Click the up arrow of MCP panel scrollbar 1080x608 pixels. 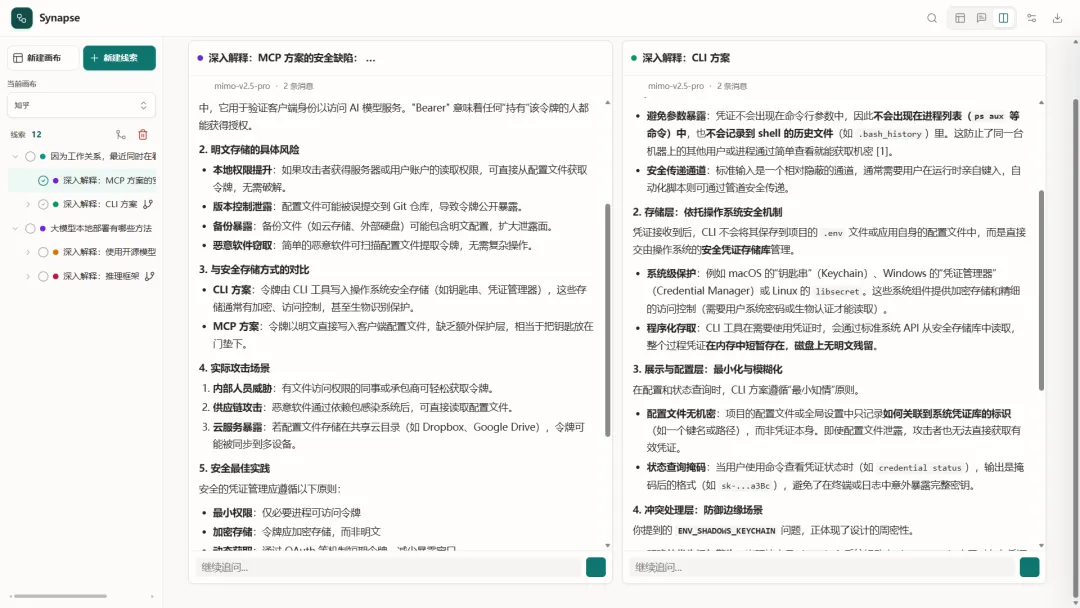click(608, 103)
